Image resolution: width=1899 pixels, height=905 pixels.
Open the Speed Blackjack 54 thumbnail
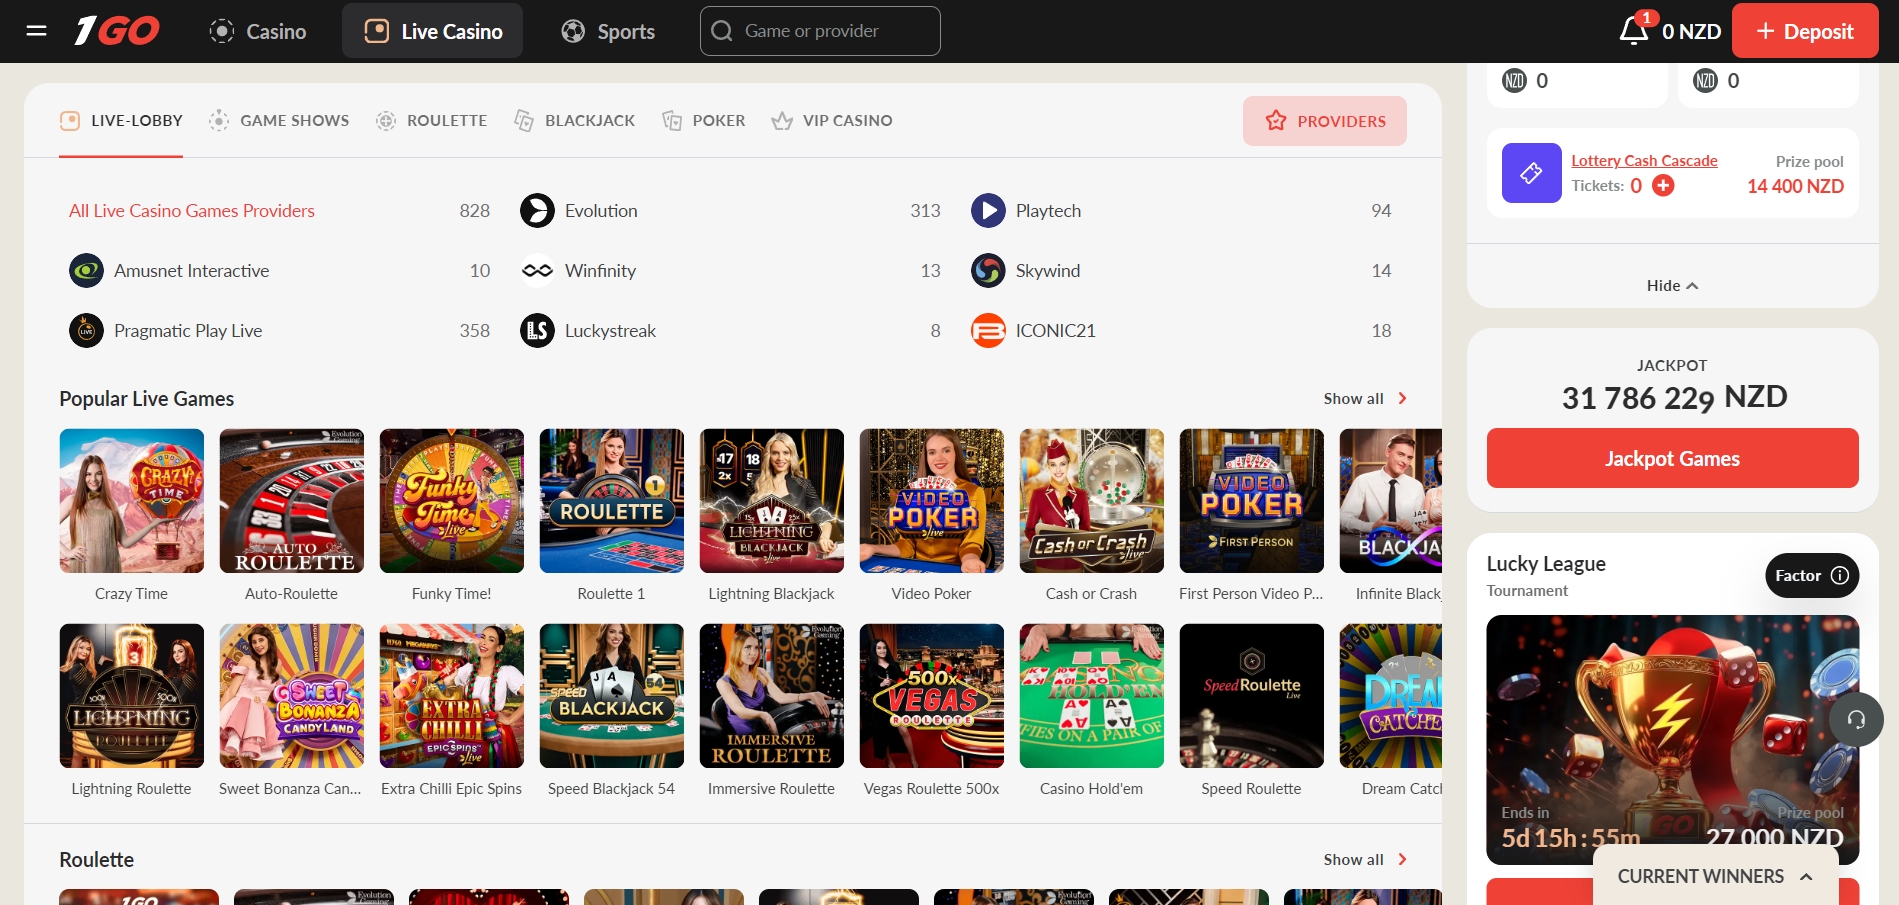pos(612,696)
